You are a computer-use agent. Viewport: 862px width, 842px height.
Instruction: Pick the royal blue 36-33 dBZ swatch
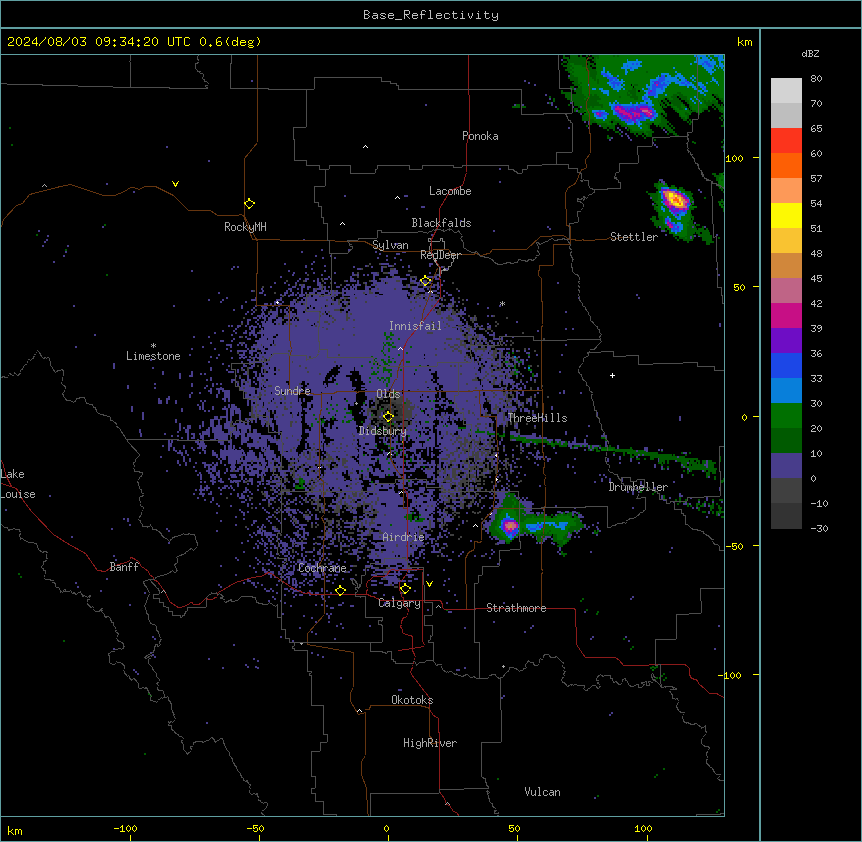pos(786,365)
